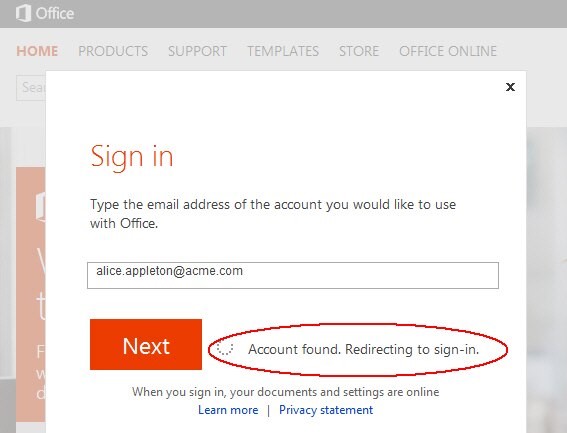Click the loading spinner beside Next

coord(225,349)
